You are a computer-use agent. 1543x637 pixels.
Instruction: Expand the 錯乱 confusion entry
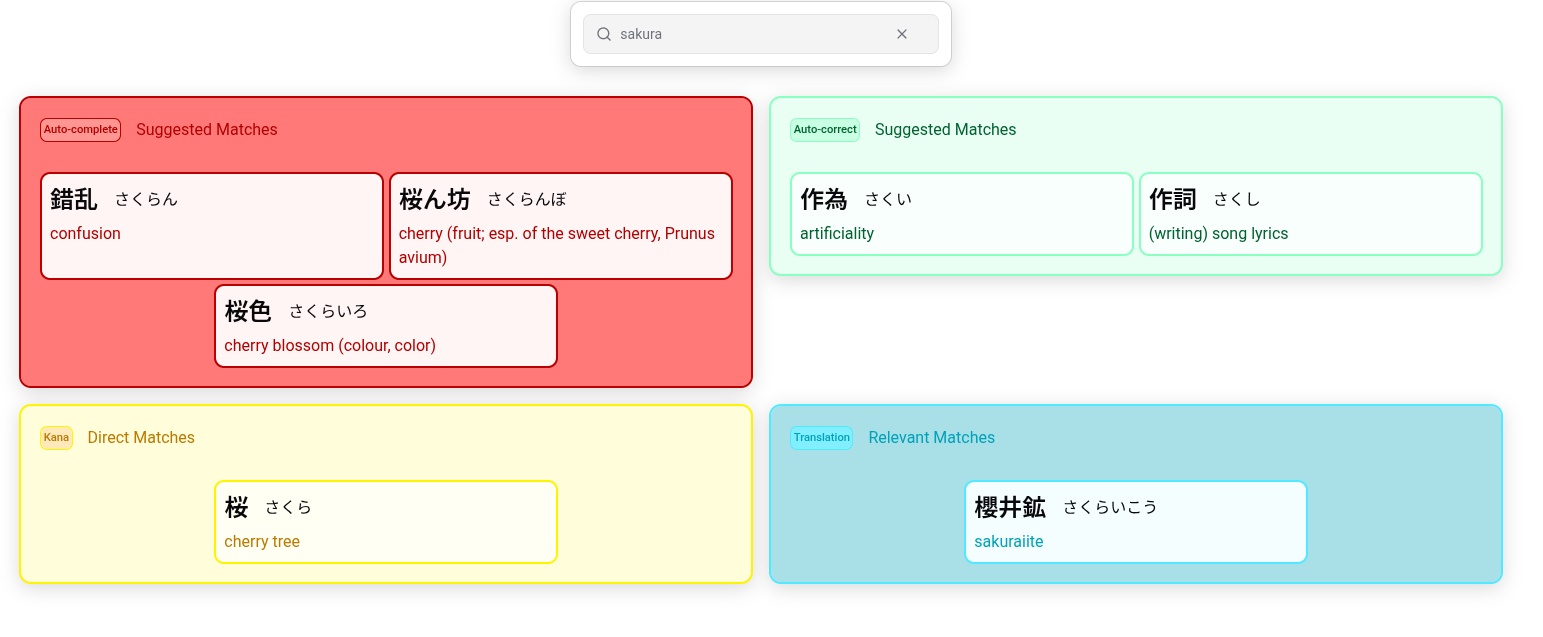tap(211, 225)
